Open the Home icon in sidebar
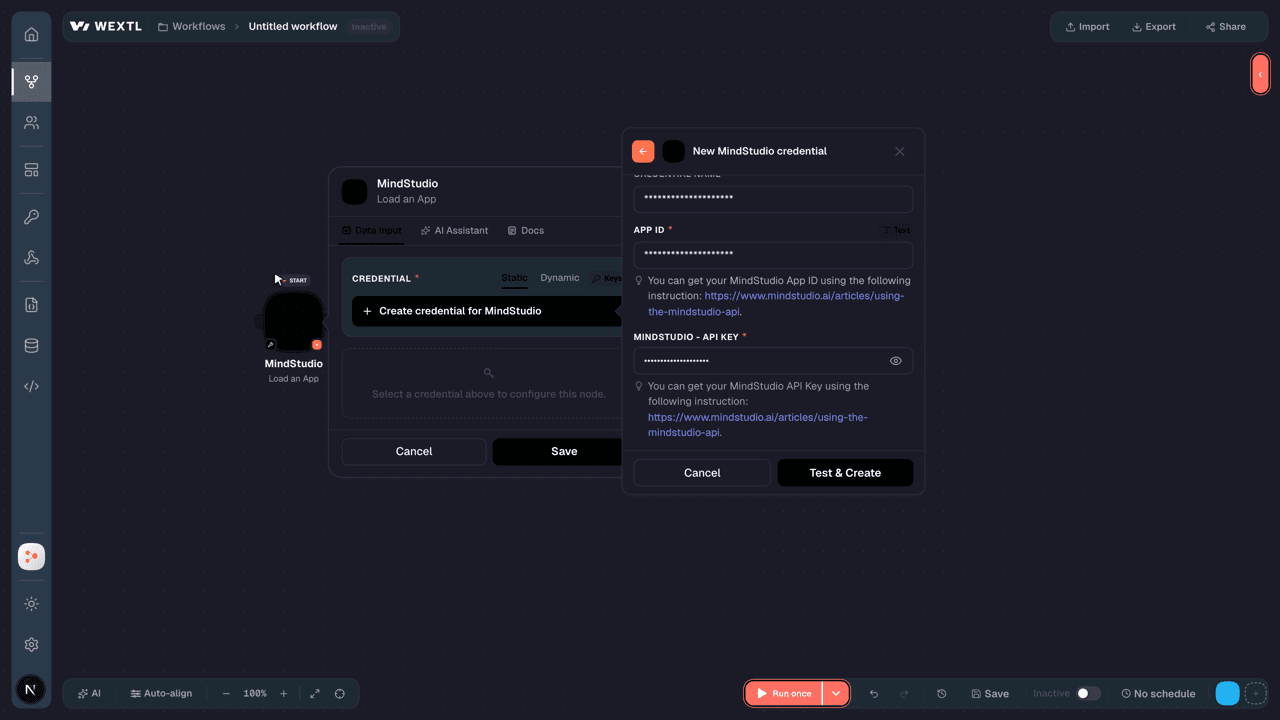1280x720 pixels. point(31,34)
